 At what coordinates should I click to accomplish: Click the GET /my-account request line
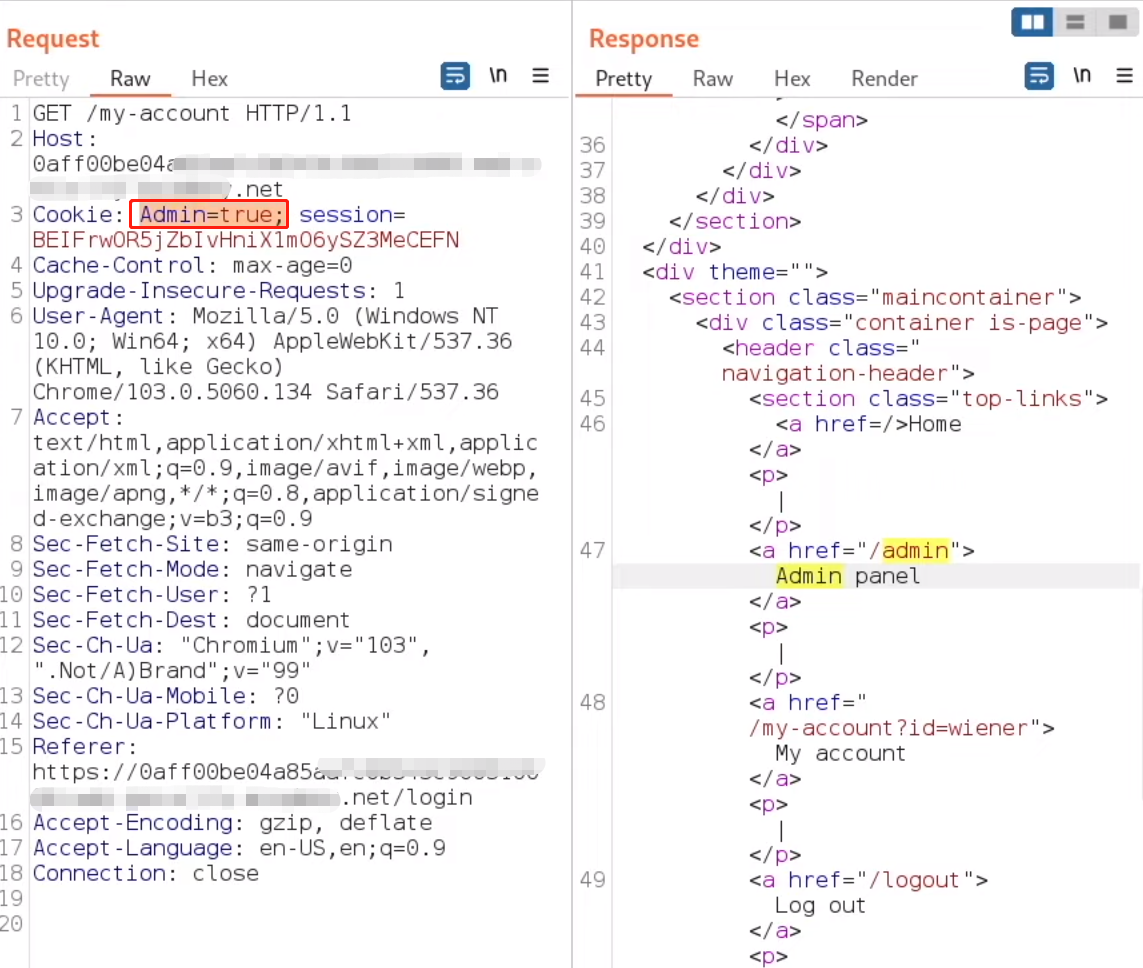tap(191, 113)
